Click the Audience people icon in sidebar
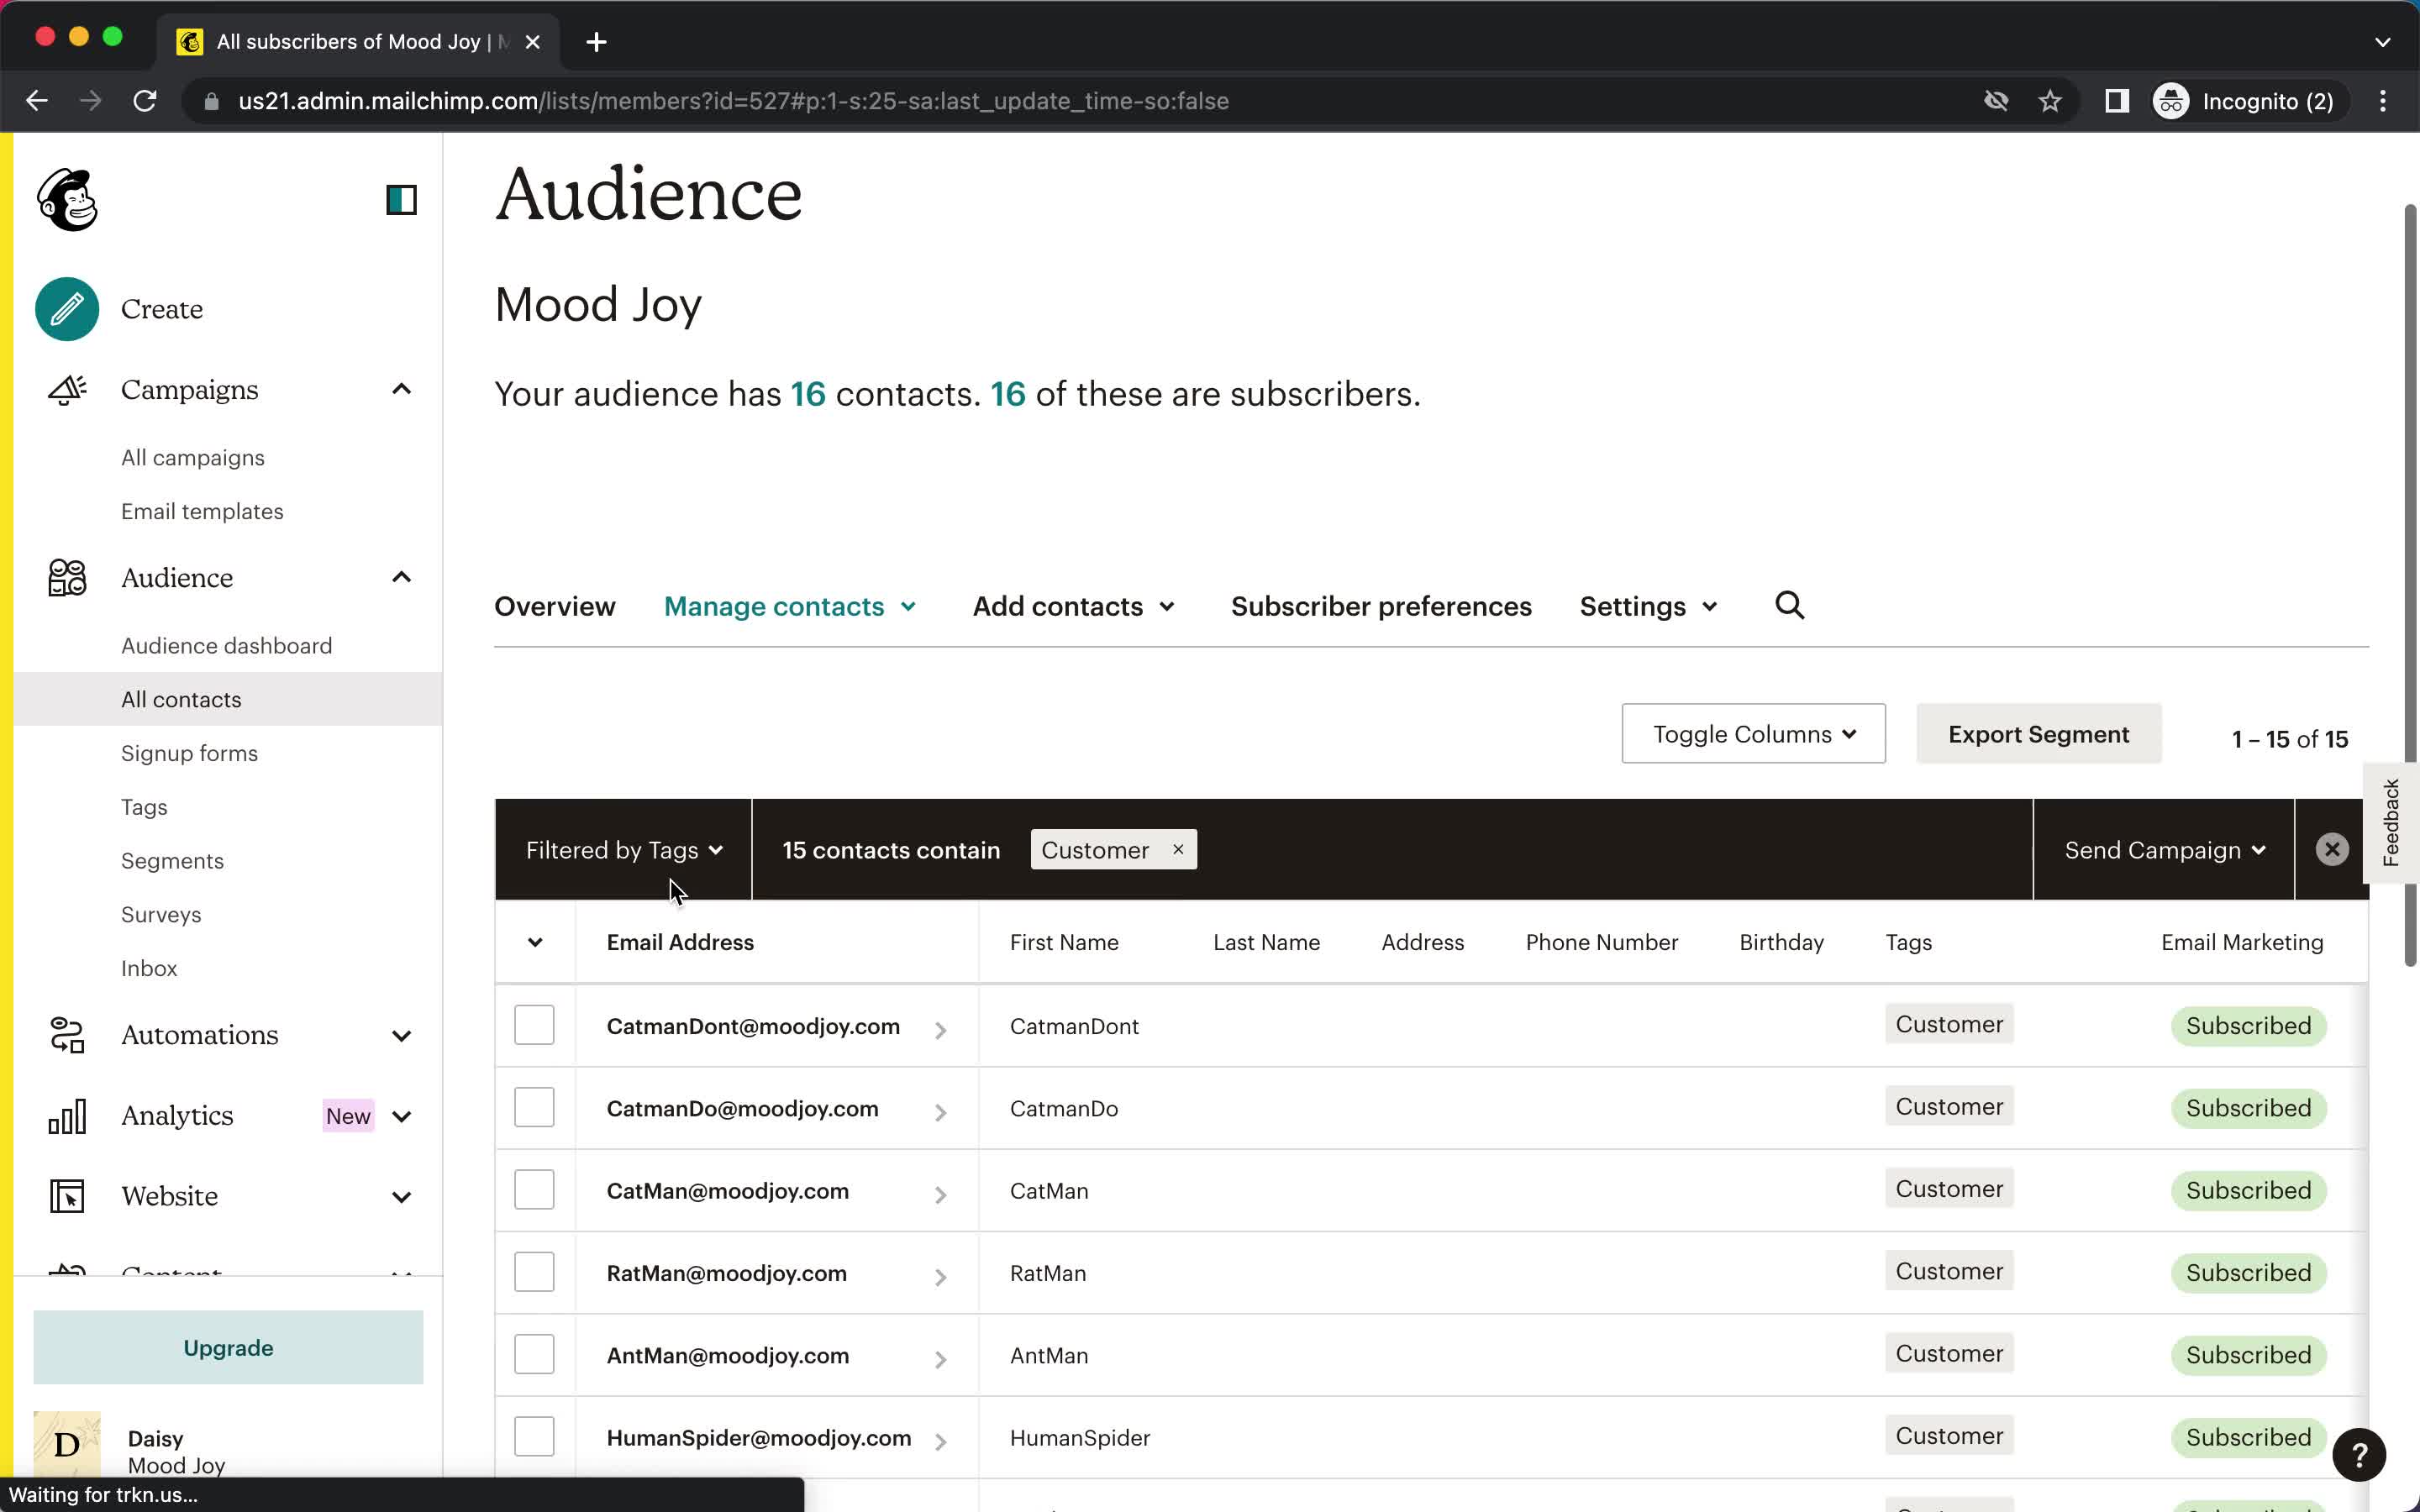 [x=67, y=578]
